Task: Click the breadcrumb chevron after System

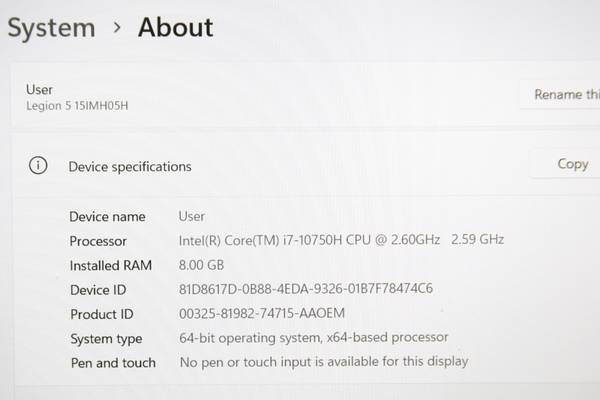Action: point(117,27)
